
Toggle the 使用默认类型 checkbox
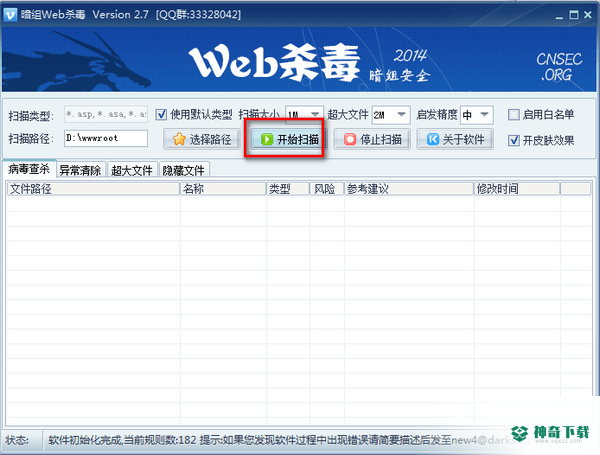point(161,114)
